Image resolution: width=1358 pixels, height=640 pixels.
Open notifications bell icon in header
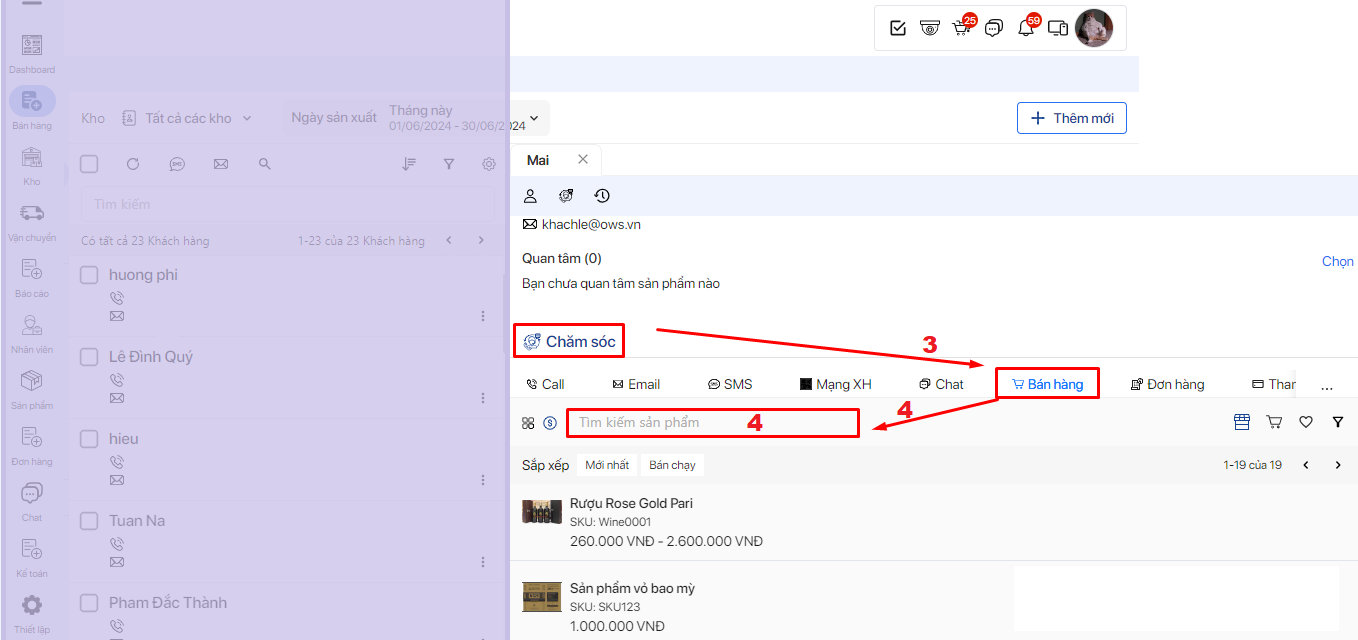click(1025, 28)
